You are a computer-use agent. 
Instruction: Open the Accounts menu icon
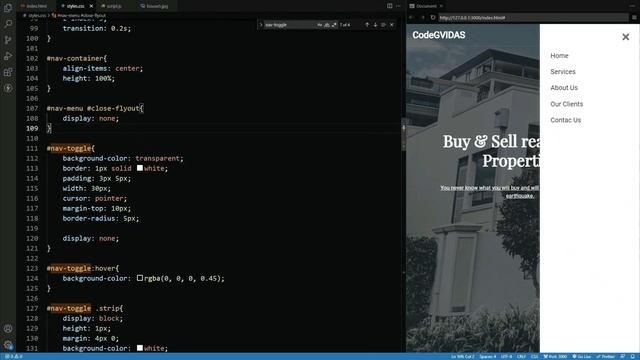click(x=8, y=329)
